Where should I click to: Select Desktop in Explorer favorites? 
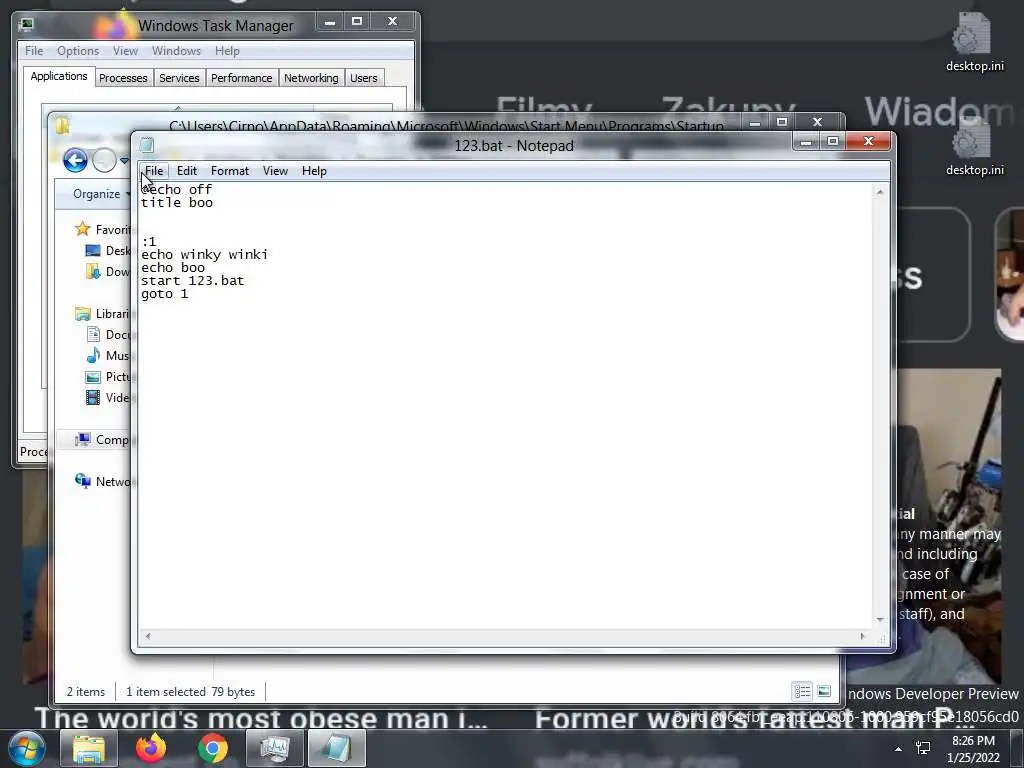[x=108, y=251]
